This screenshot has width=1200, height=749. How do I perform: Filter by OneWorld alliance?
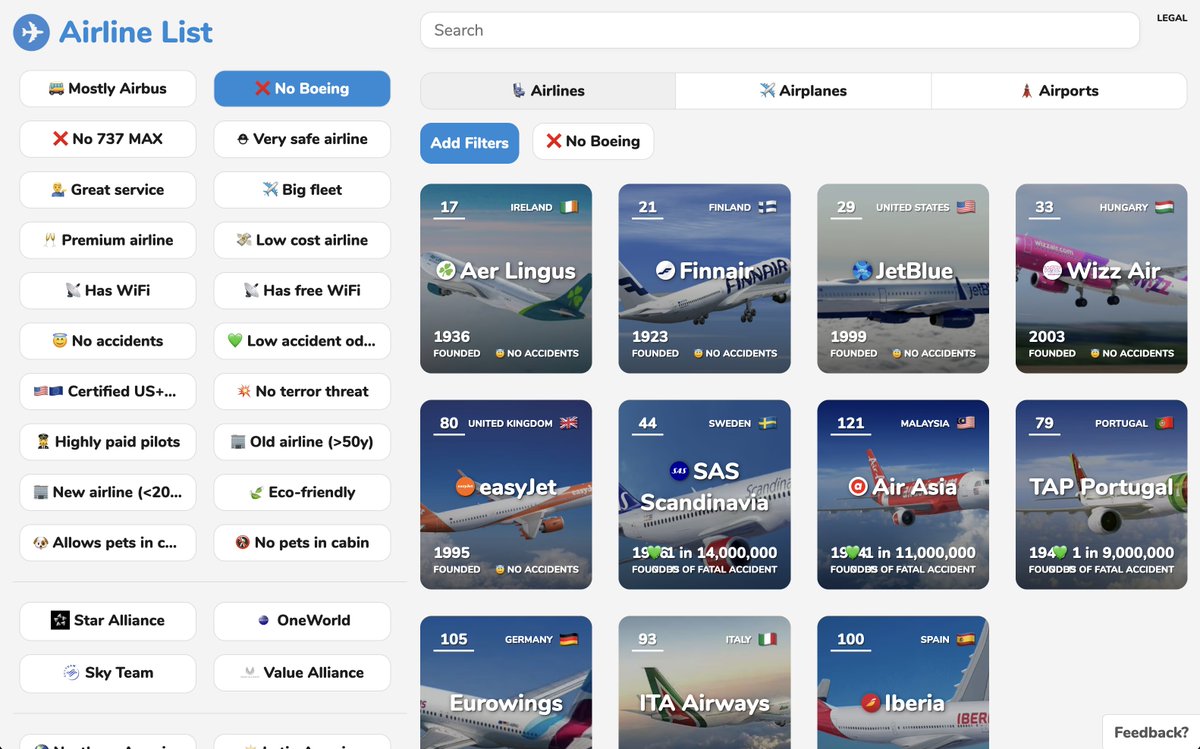(302, 621)
